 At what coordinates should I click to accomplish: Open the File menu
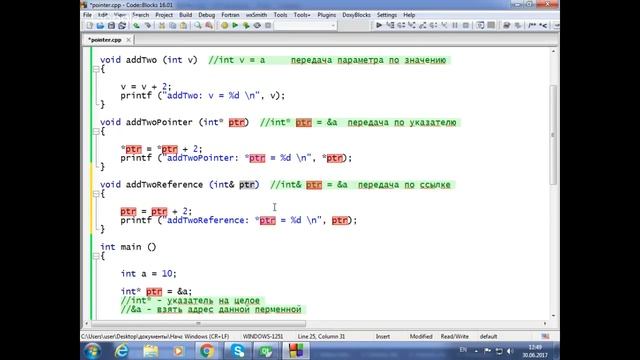click(87, 15)
